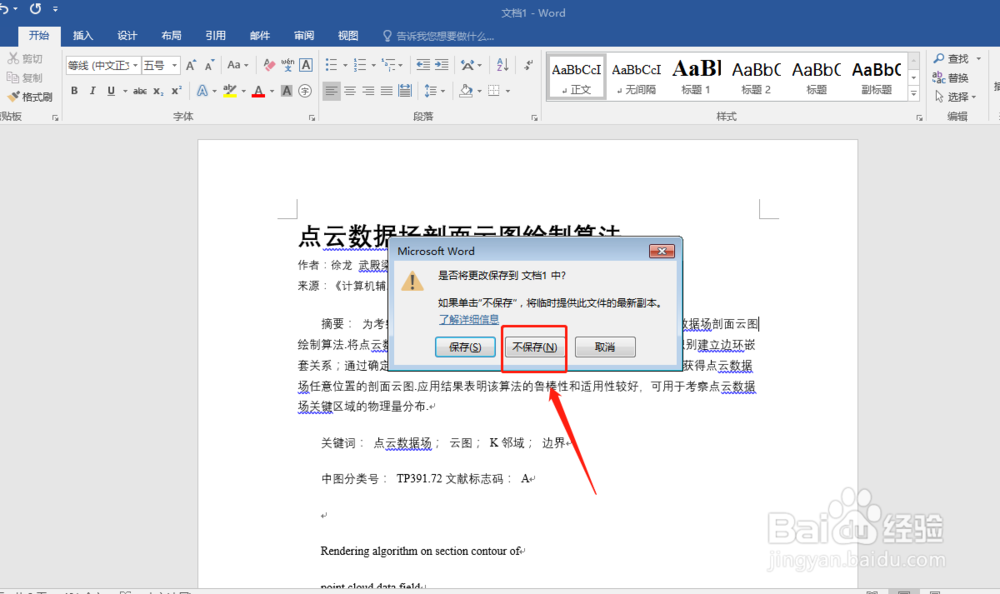
Task: Switch to the 邮件 (Mailings) tab
Action: click(260, 36)
